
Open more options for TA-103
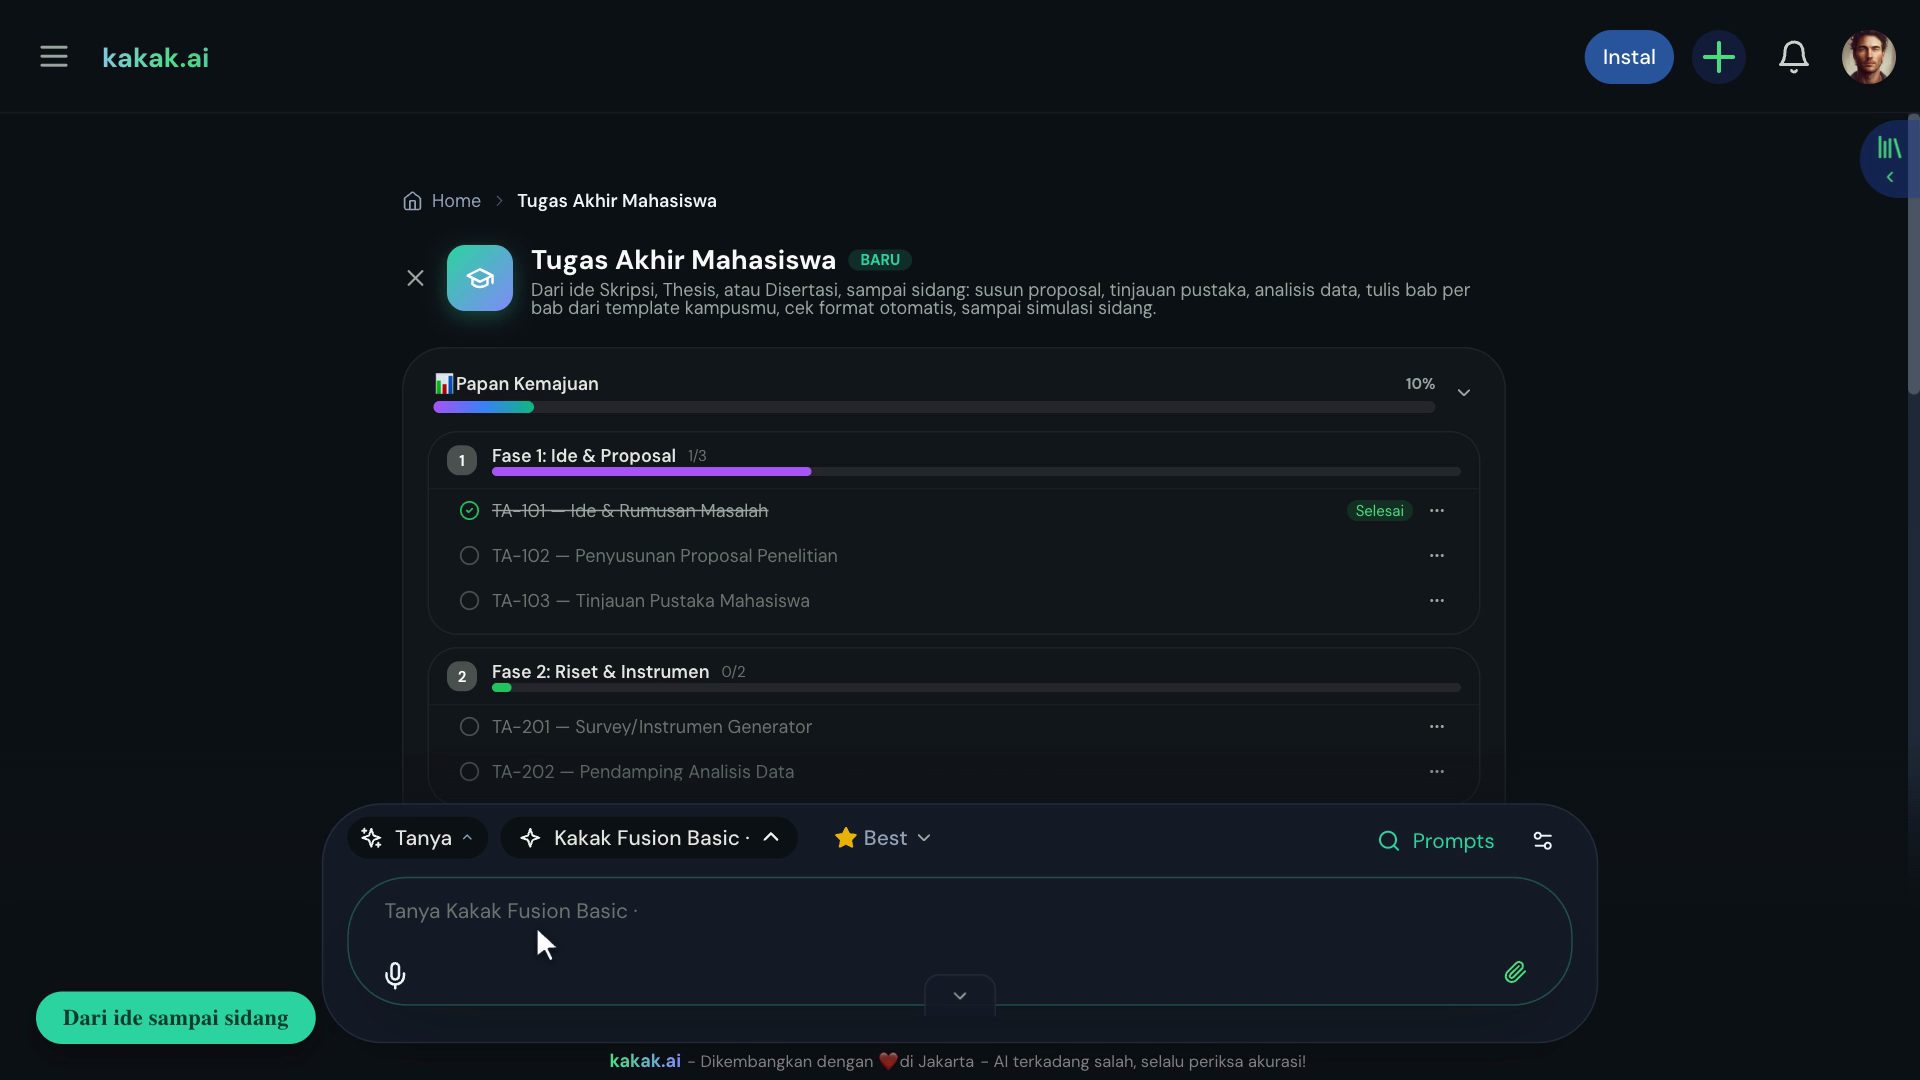[x=1437, y=601]
